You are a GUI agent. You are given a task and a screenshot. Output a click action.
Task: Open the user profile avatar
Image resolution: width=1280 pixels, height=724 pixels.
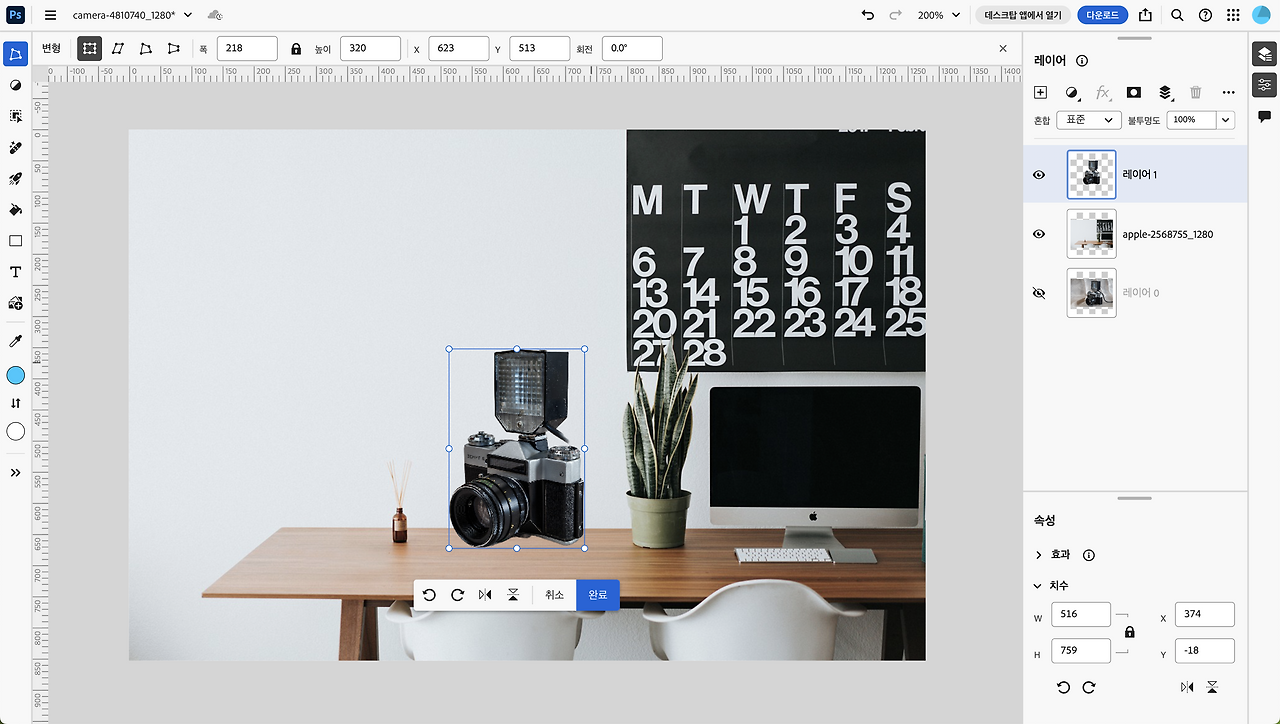tap(1261, 15)
